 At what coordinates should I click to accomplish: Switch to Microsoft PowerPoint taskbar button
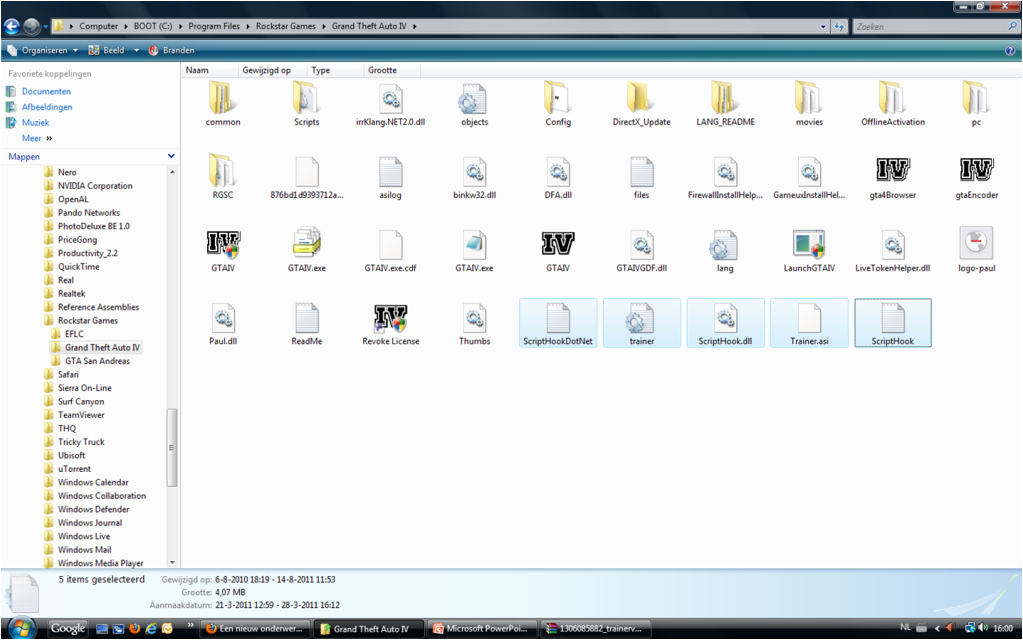(x=482, y=629)
